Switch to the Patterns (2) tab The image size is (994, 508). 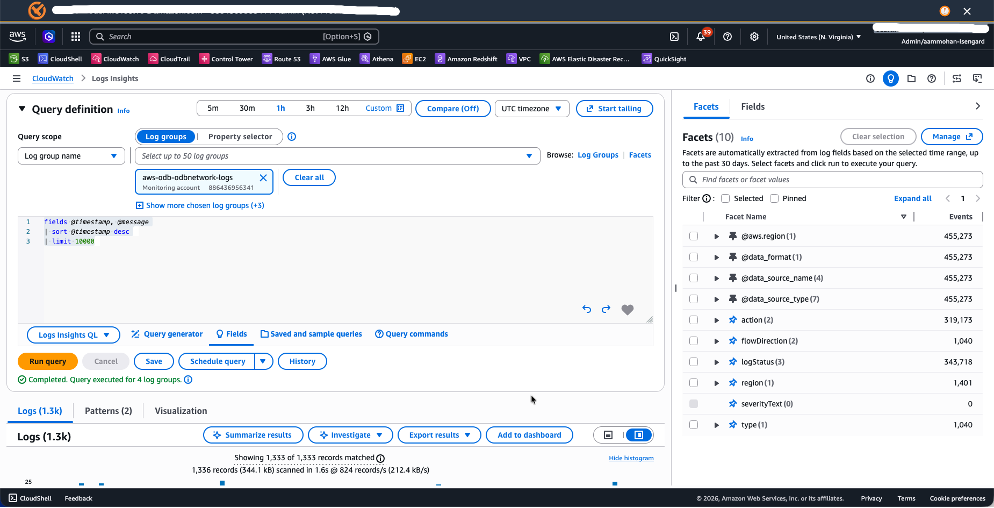pos(108,411)
